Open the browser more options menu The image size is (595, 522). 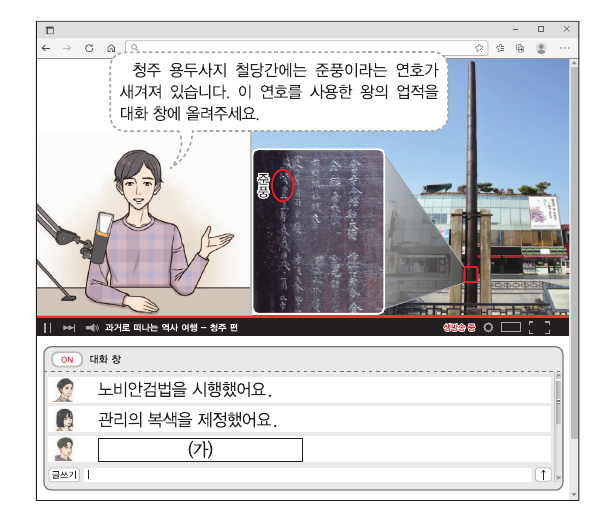click(565, 48)
